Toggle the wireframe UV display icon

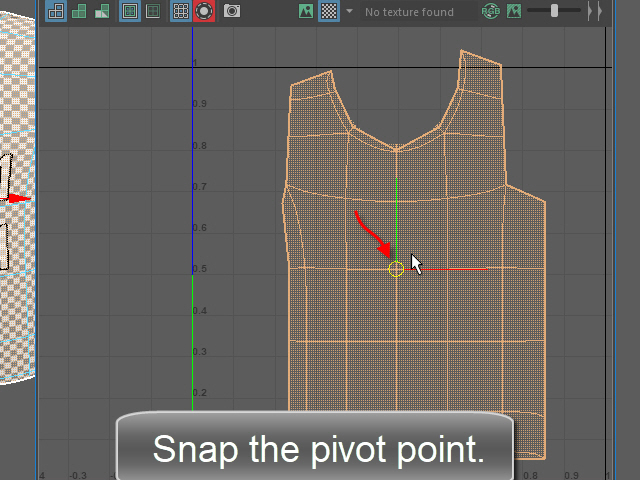point(56,12)
